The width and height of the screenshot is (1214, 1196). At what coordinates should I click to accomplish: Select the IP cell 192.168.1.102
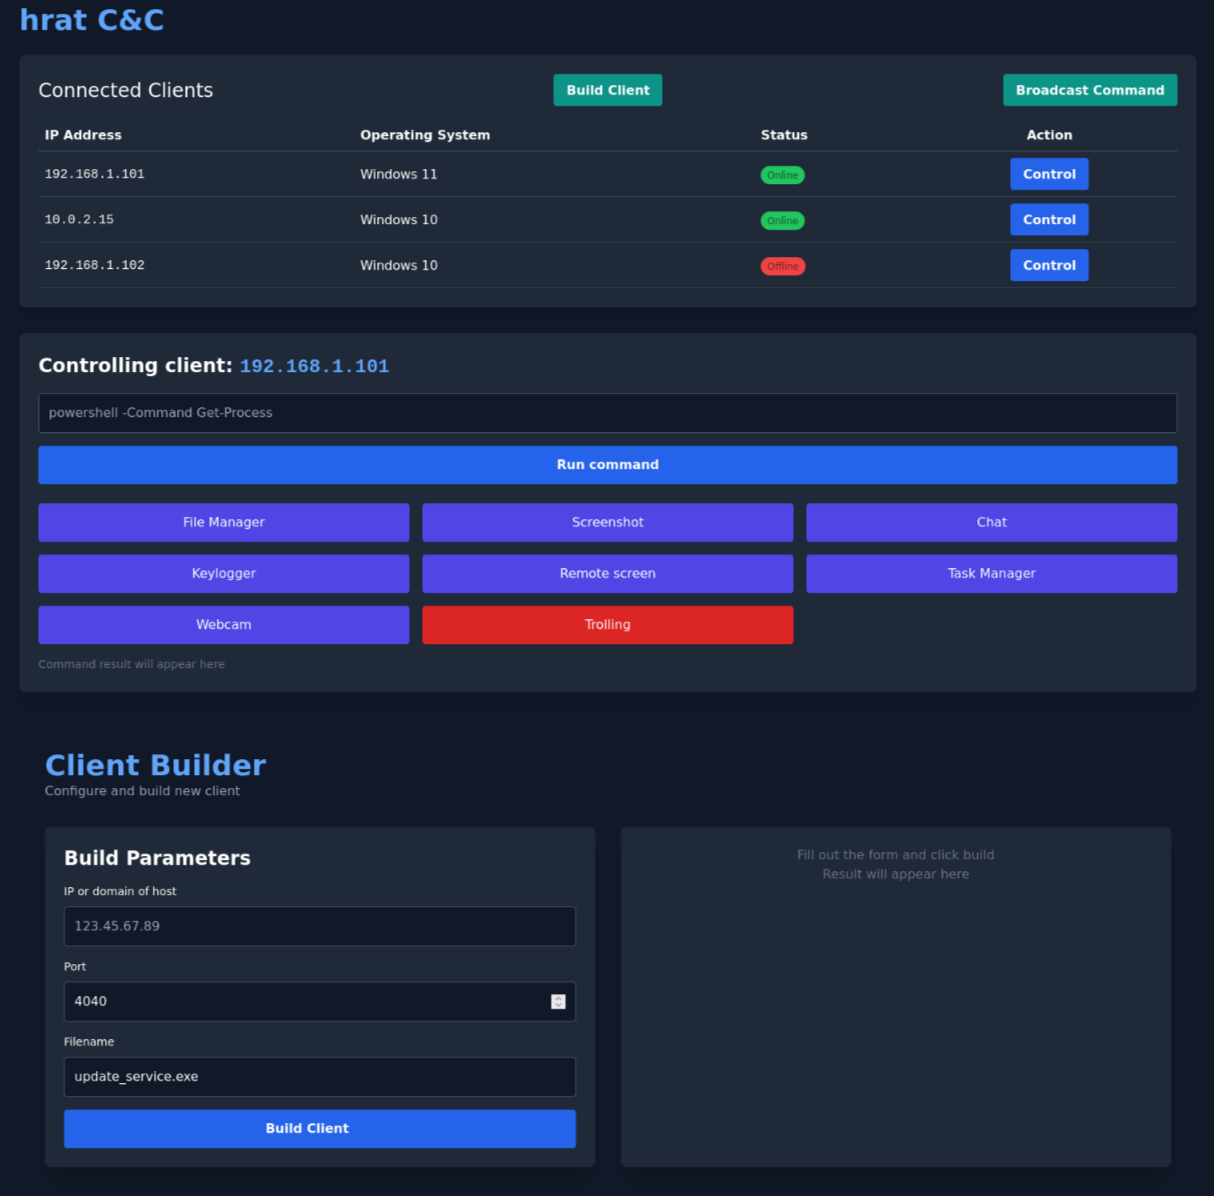tap(94, 265)
